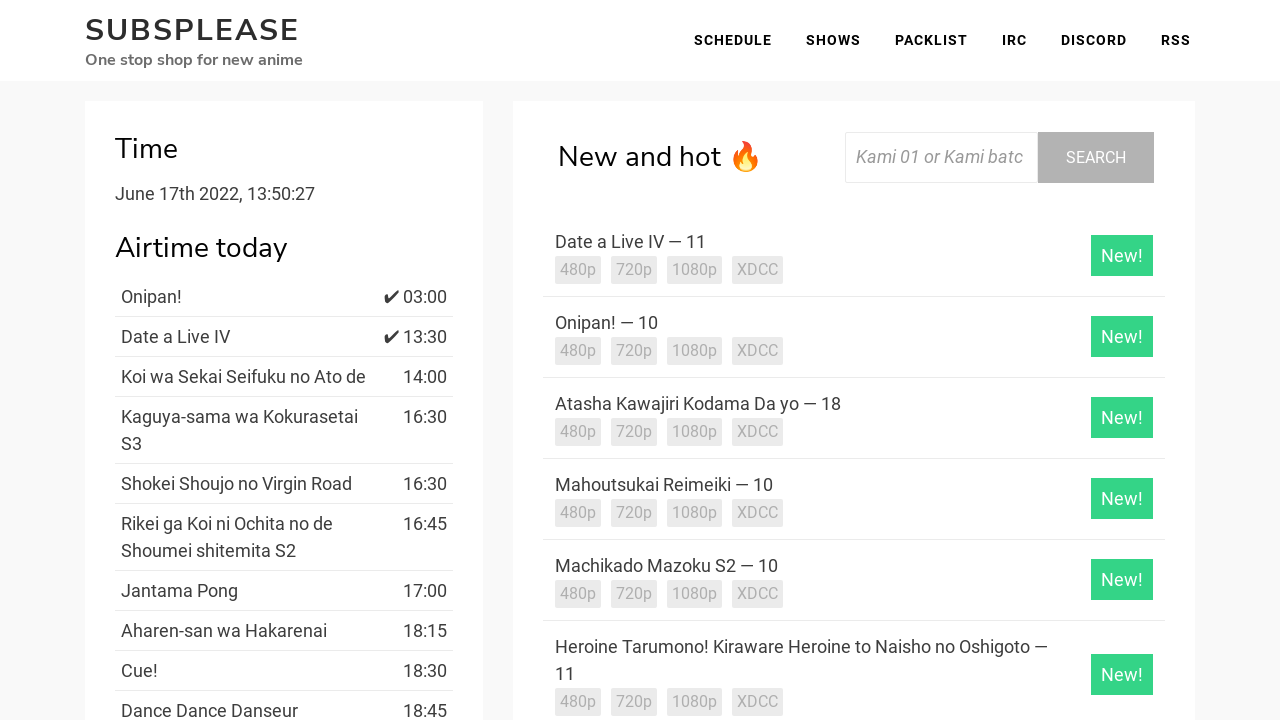Select 720p for Onipan! — 10

(x=634, y=351)
